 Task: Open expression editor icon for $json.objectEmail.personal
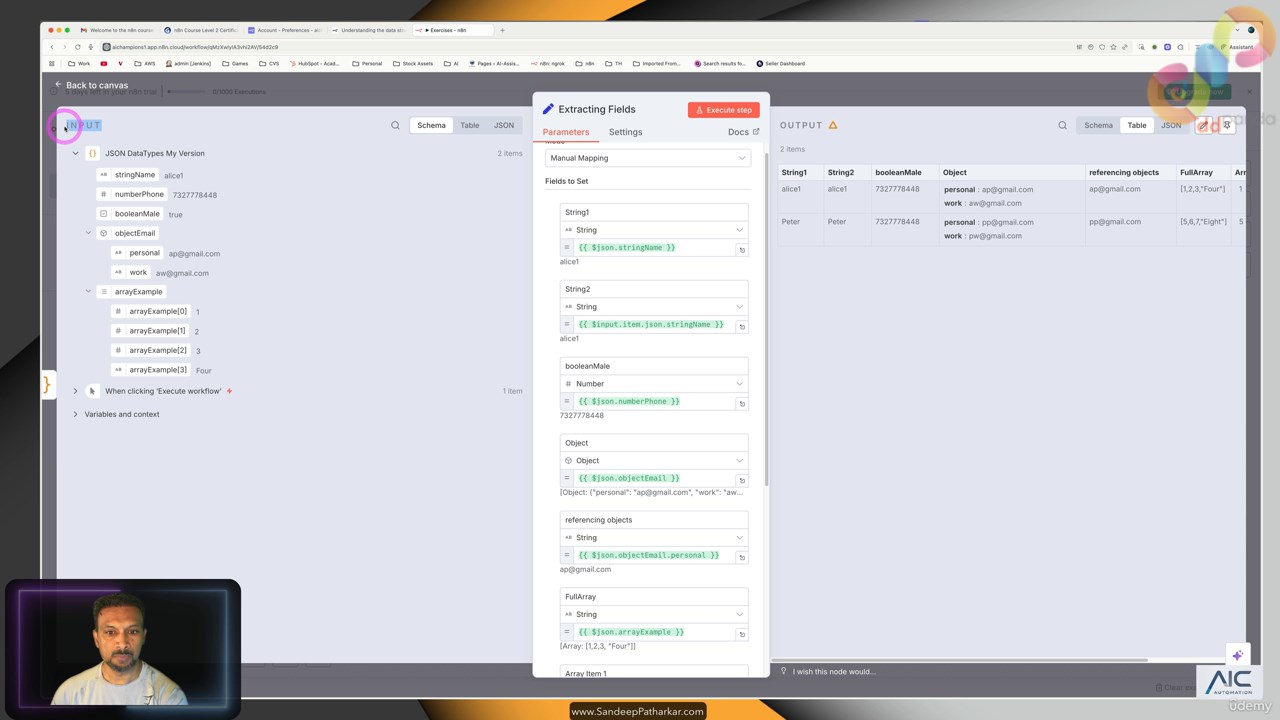tap(742, 557)
